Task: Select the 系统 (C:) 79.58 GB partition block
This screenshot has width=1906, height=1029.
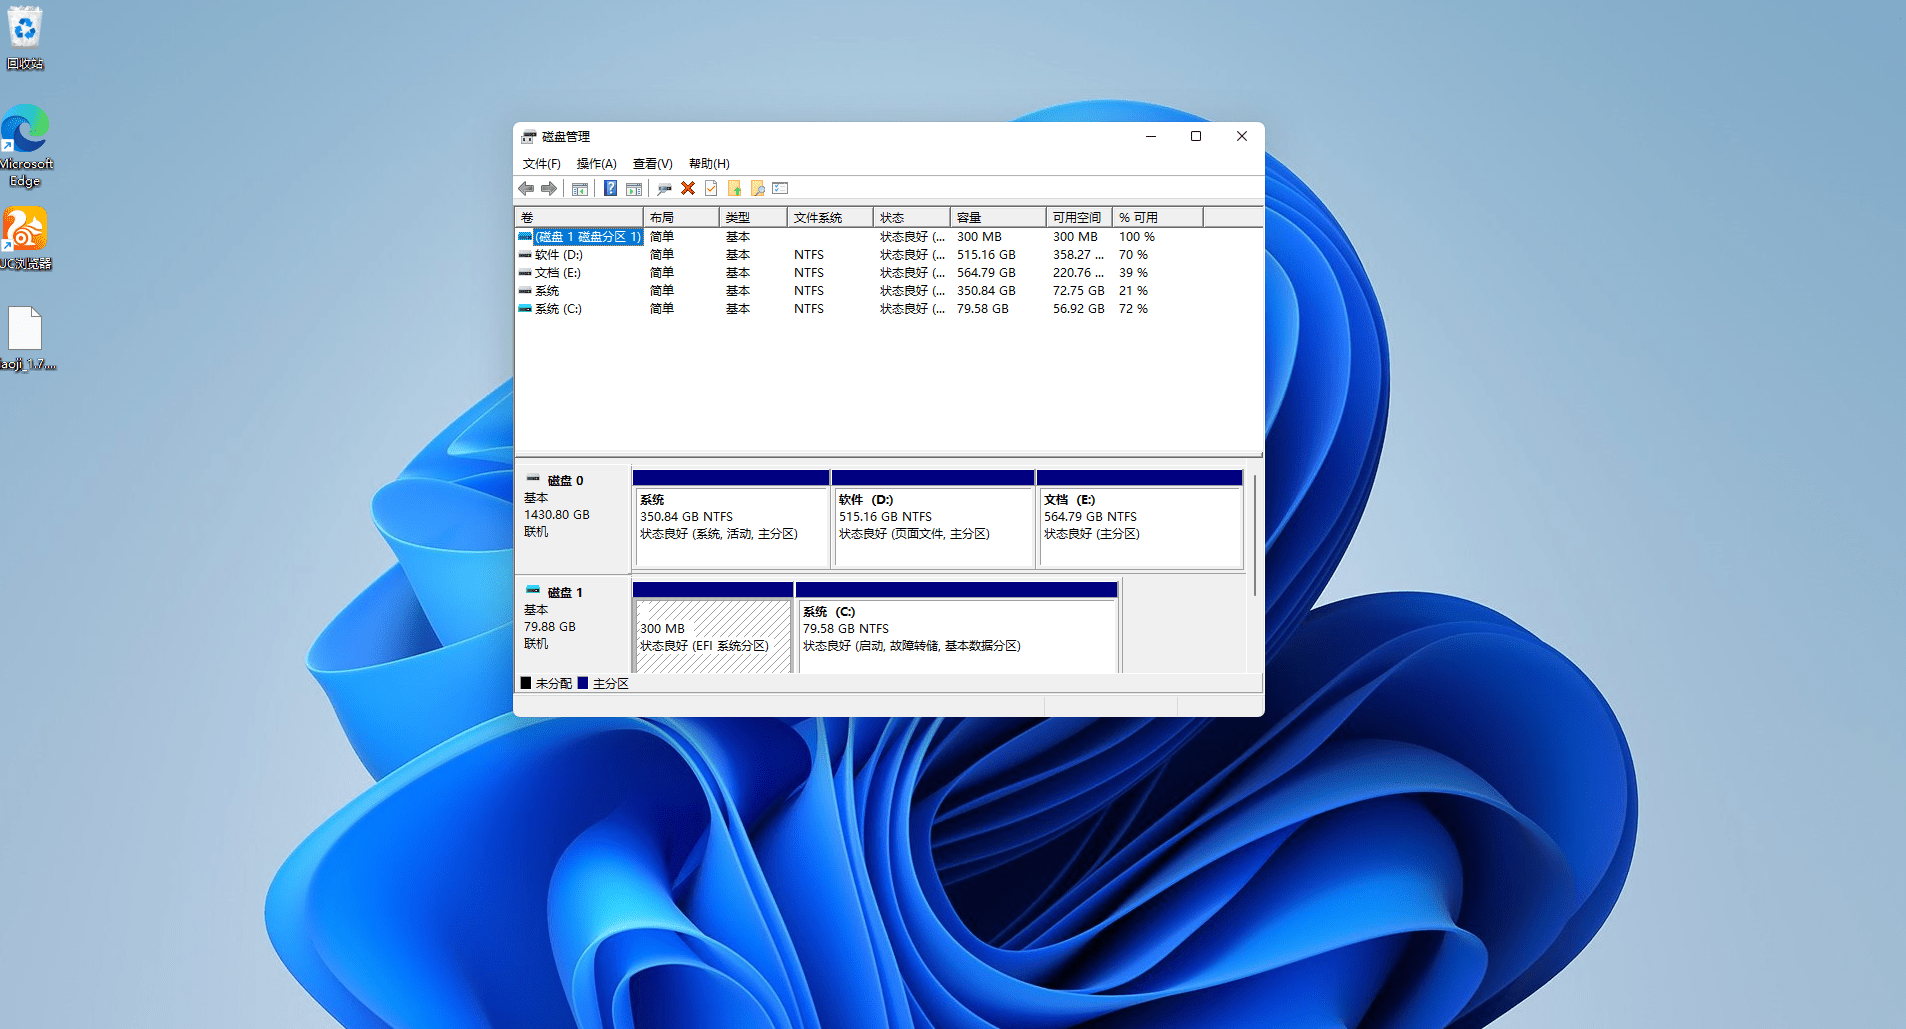Action: 957,628
